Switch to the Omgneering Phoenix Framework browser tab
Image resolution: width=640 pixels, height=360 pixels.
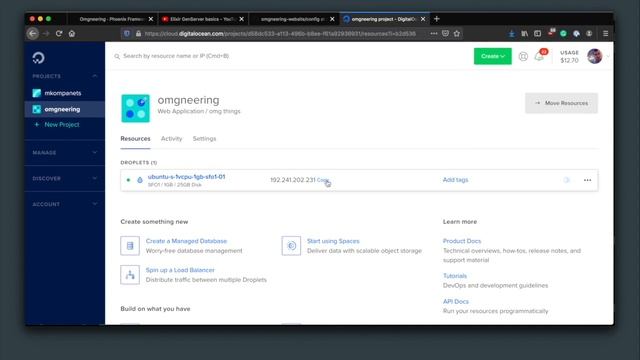(x=111, y=19)
